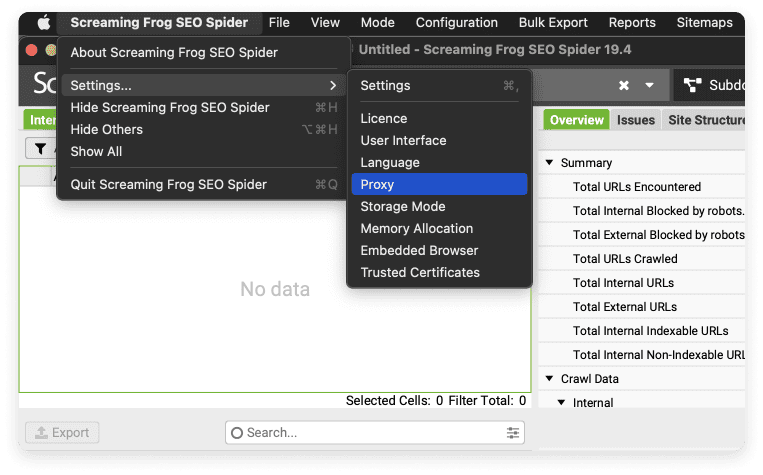Screen dimensions: 763x475
Task: Clear the URL bar with the X icon
Action: coord(623,86)
